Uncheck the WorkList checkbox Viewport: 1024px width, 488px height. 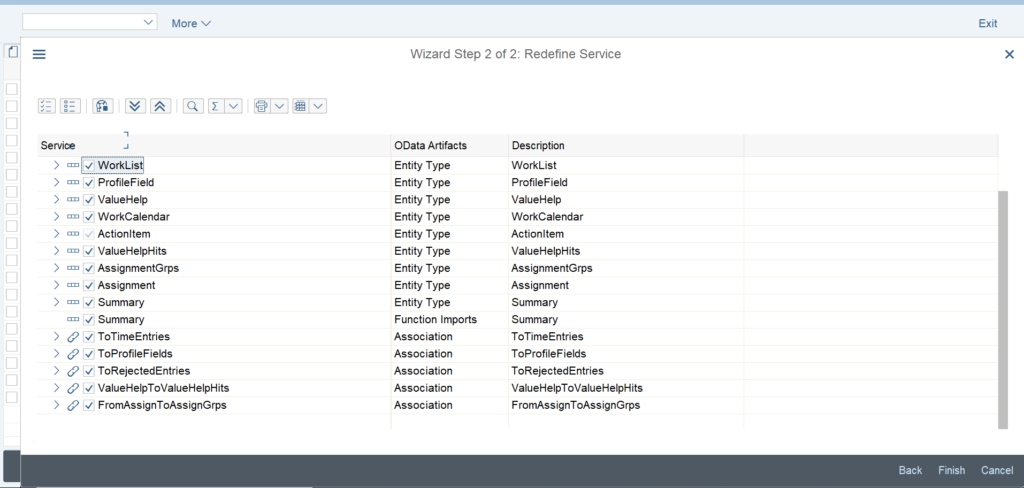pos(89,166)
